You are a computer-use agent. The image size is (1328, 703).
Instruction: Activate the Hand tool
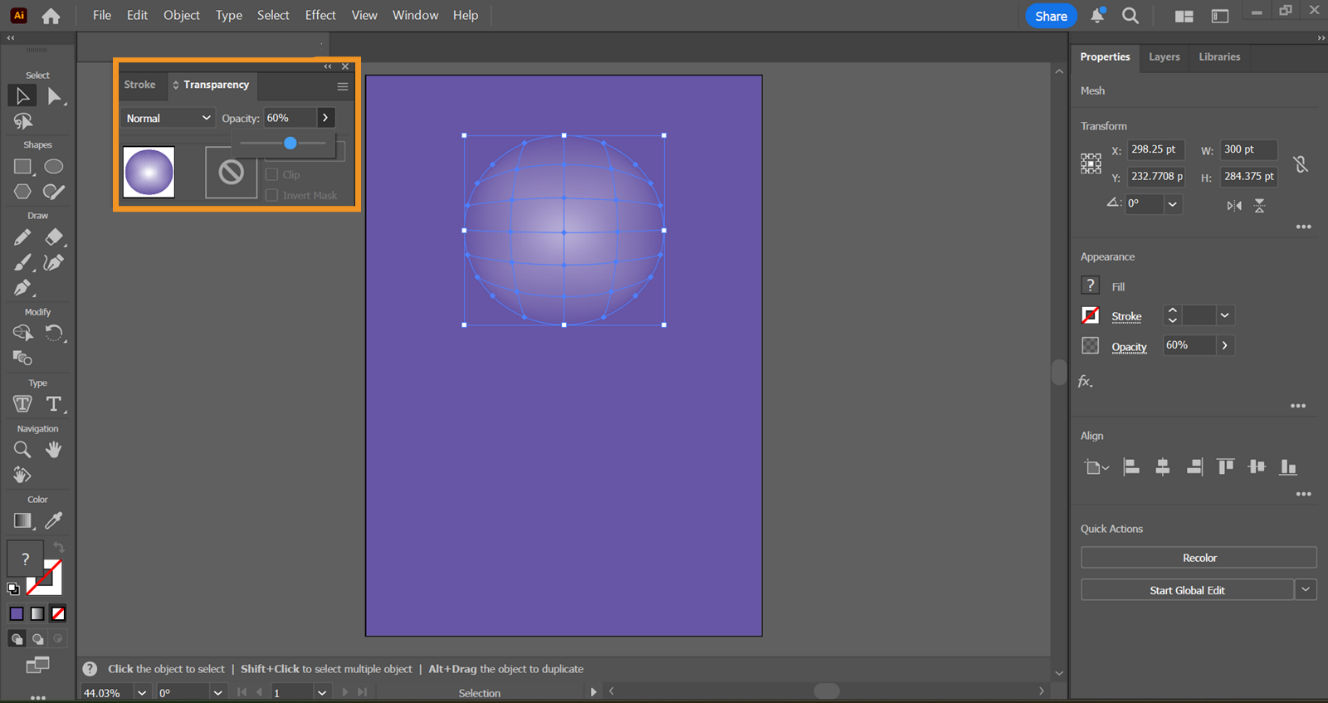pyautogui.click(x=54, y=449)
